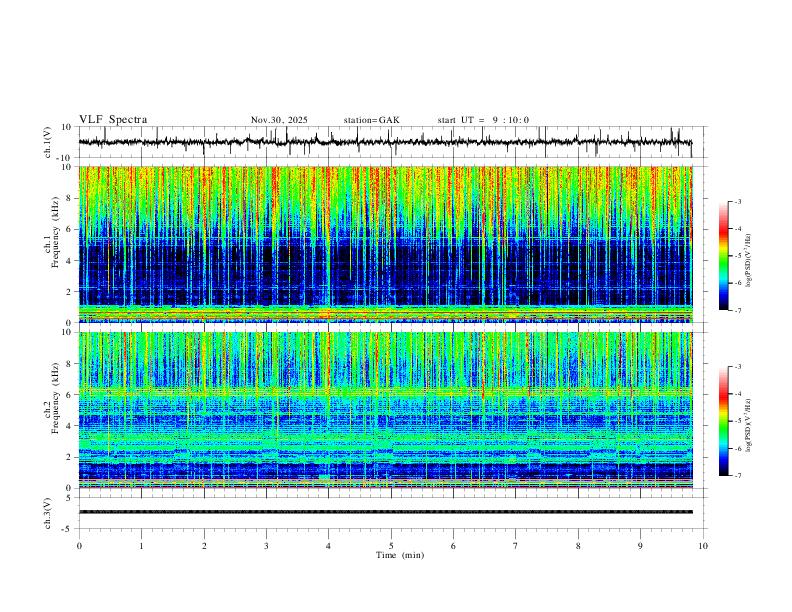Click inside the ch.2 spectrogram panel
The image size is (792, 612).
(386, 410)
